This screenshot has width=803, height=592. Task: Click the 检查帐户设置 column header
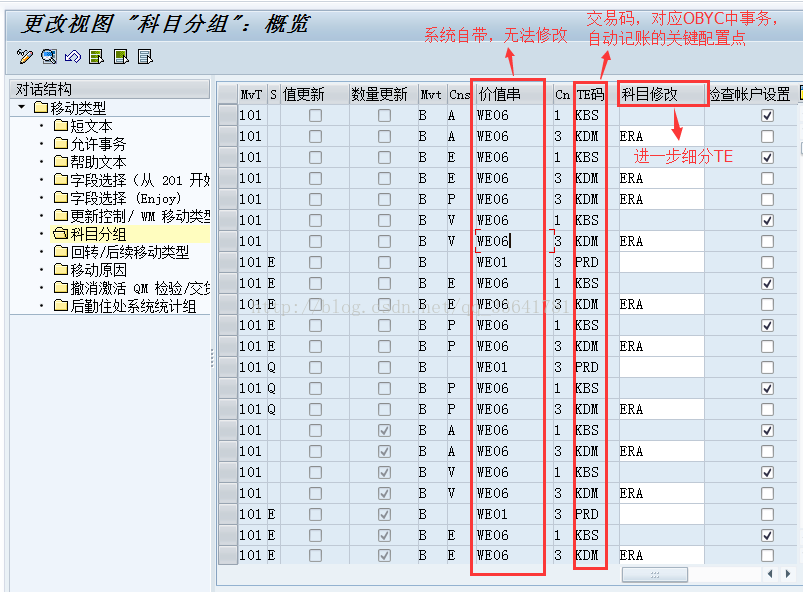[x=750, y=94]
